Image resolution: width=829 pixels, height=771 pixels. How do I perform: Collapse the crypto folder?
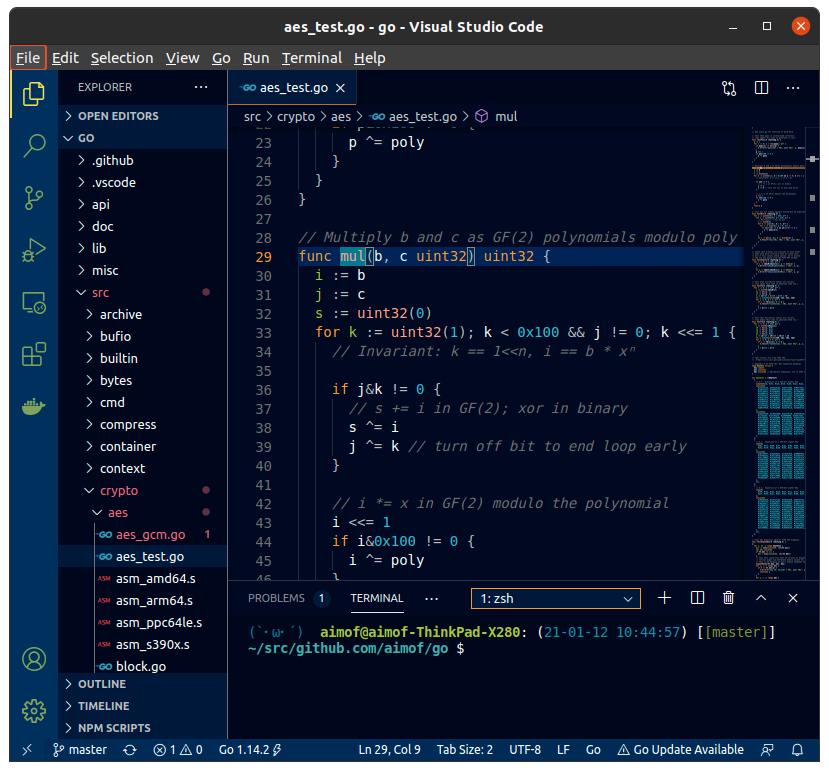pyautogui.click(x=143, y=491)
